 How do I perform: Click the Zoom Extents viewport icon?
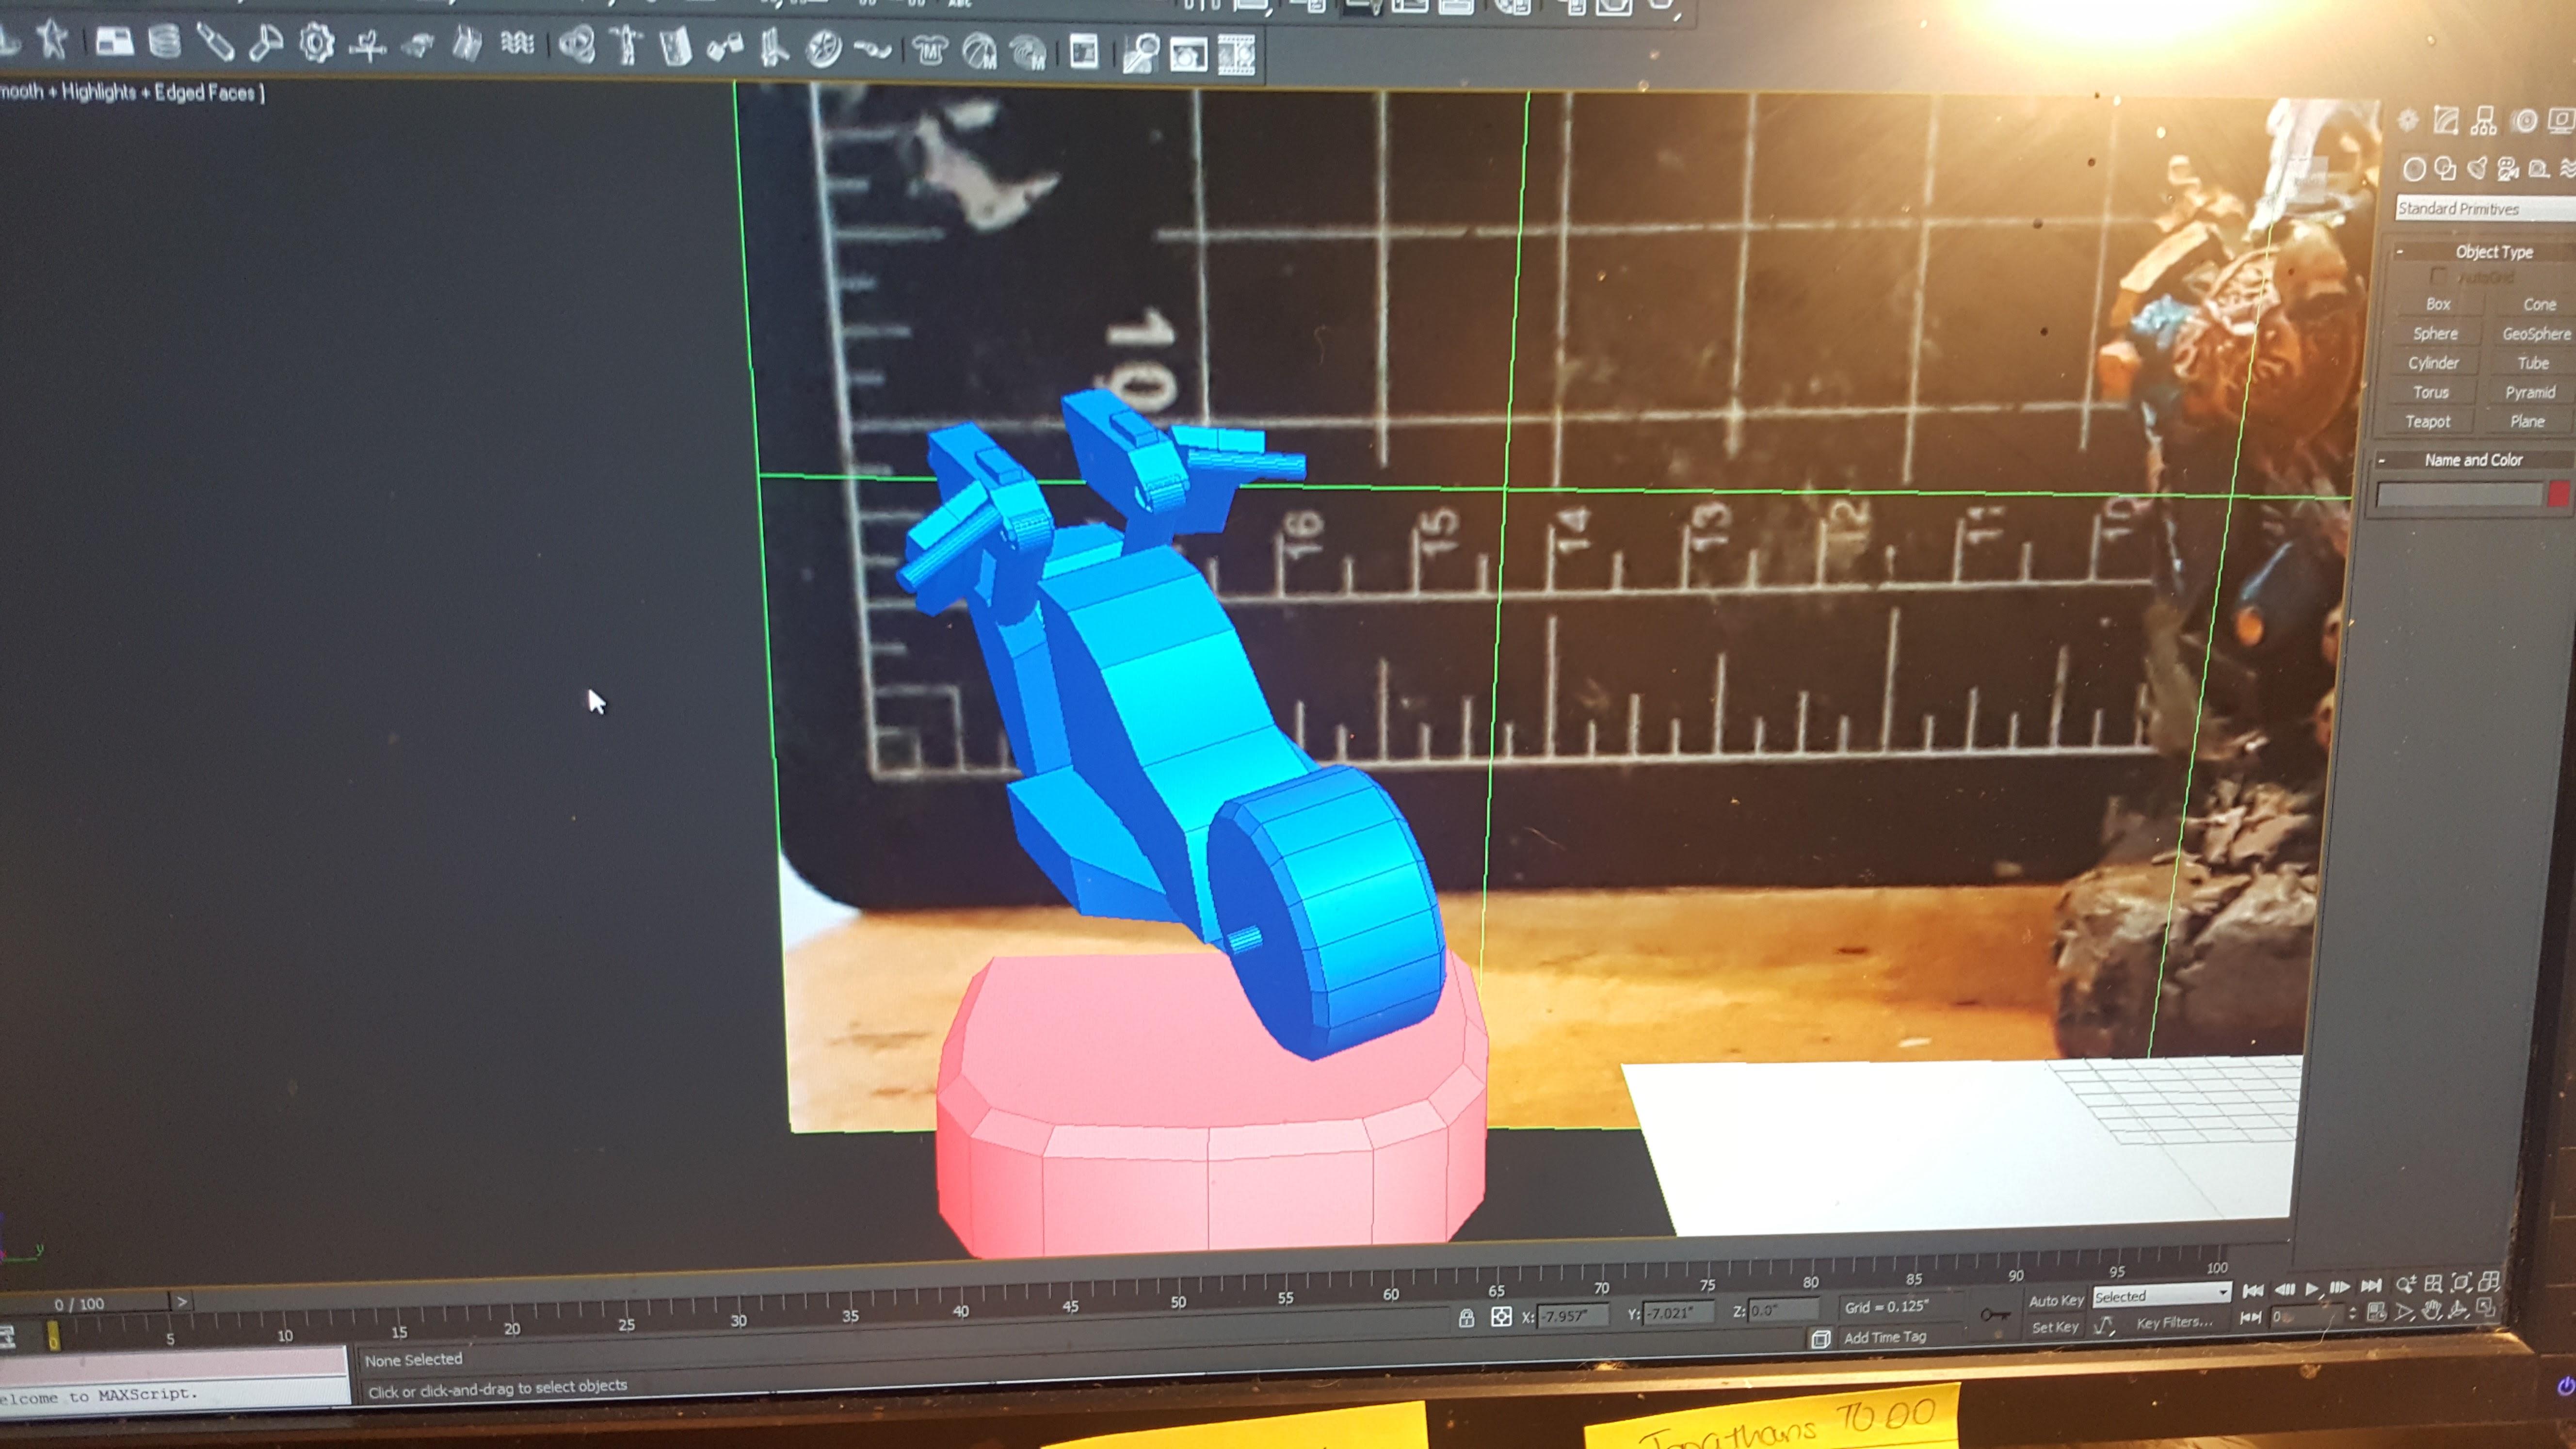pyautogui.click(x=2461, y=1283)
